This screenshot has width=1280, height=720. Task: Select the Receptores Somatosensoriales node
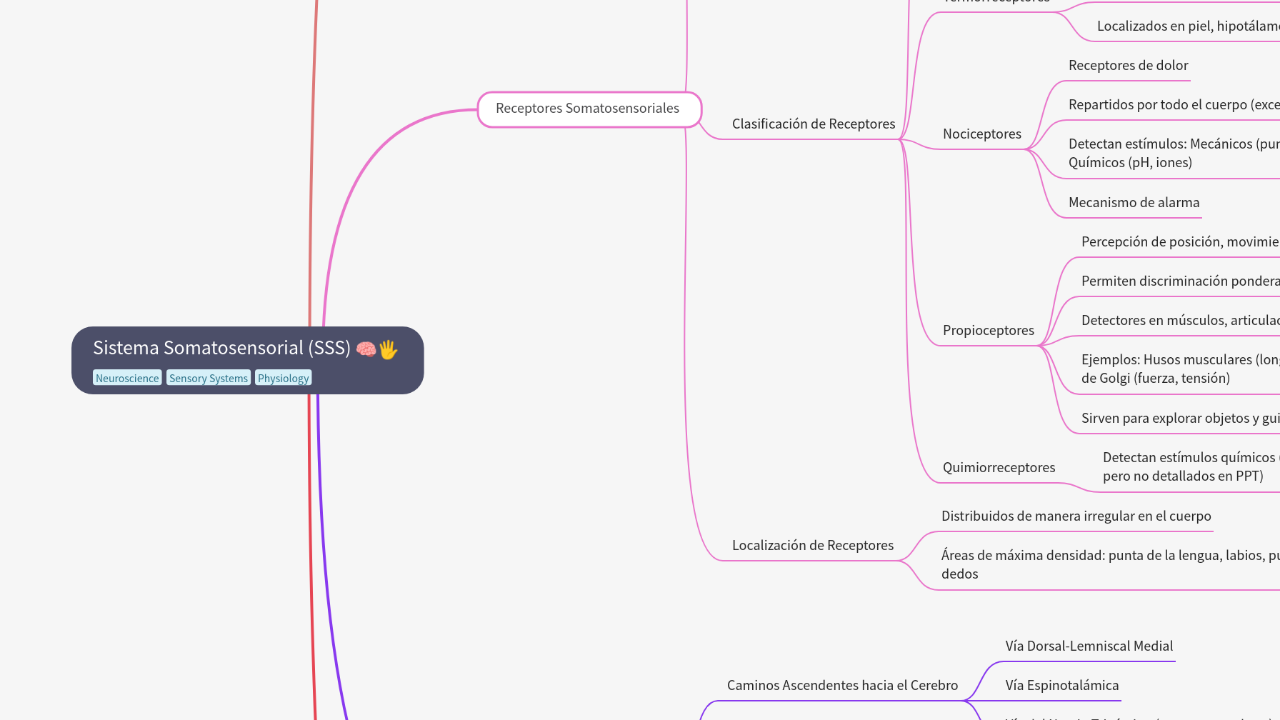click(x=588, y=109)
